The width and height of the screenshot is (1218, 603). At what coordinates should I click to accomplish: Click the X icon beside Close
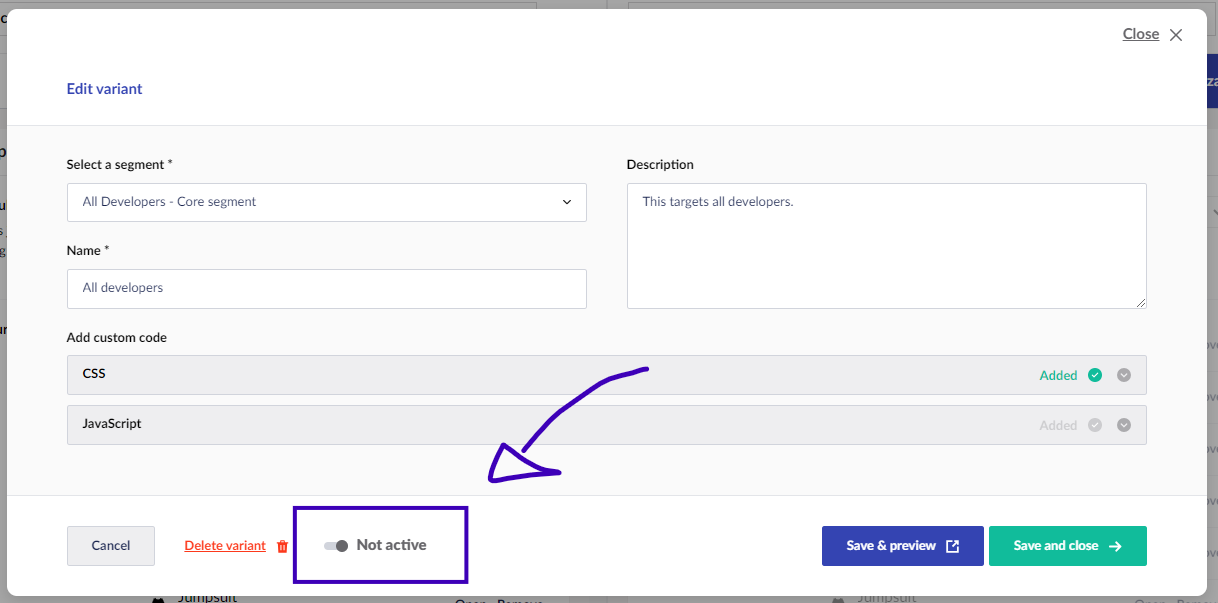[1176, 35]
